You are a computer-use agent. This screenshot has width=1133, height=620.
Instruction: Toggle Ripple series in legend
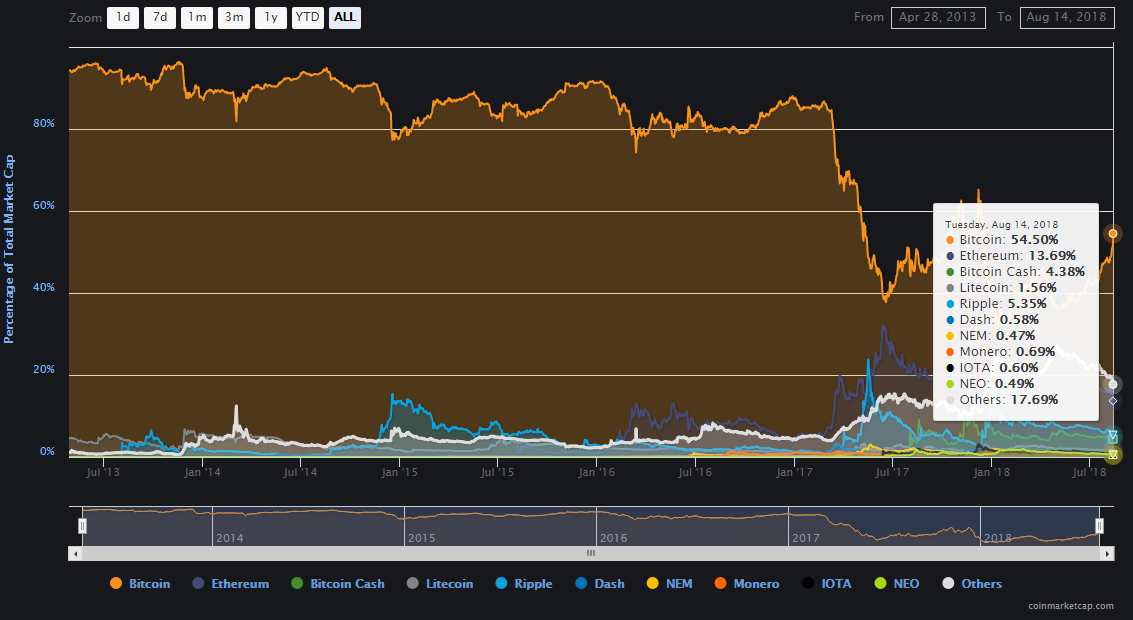524,584
